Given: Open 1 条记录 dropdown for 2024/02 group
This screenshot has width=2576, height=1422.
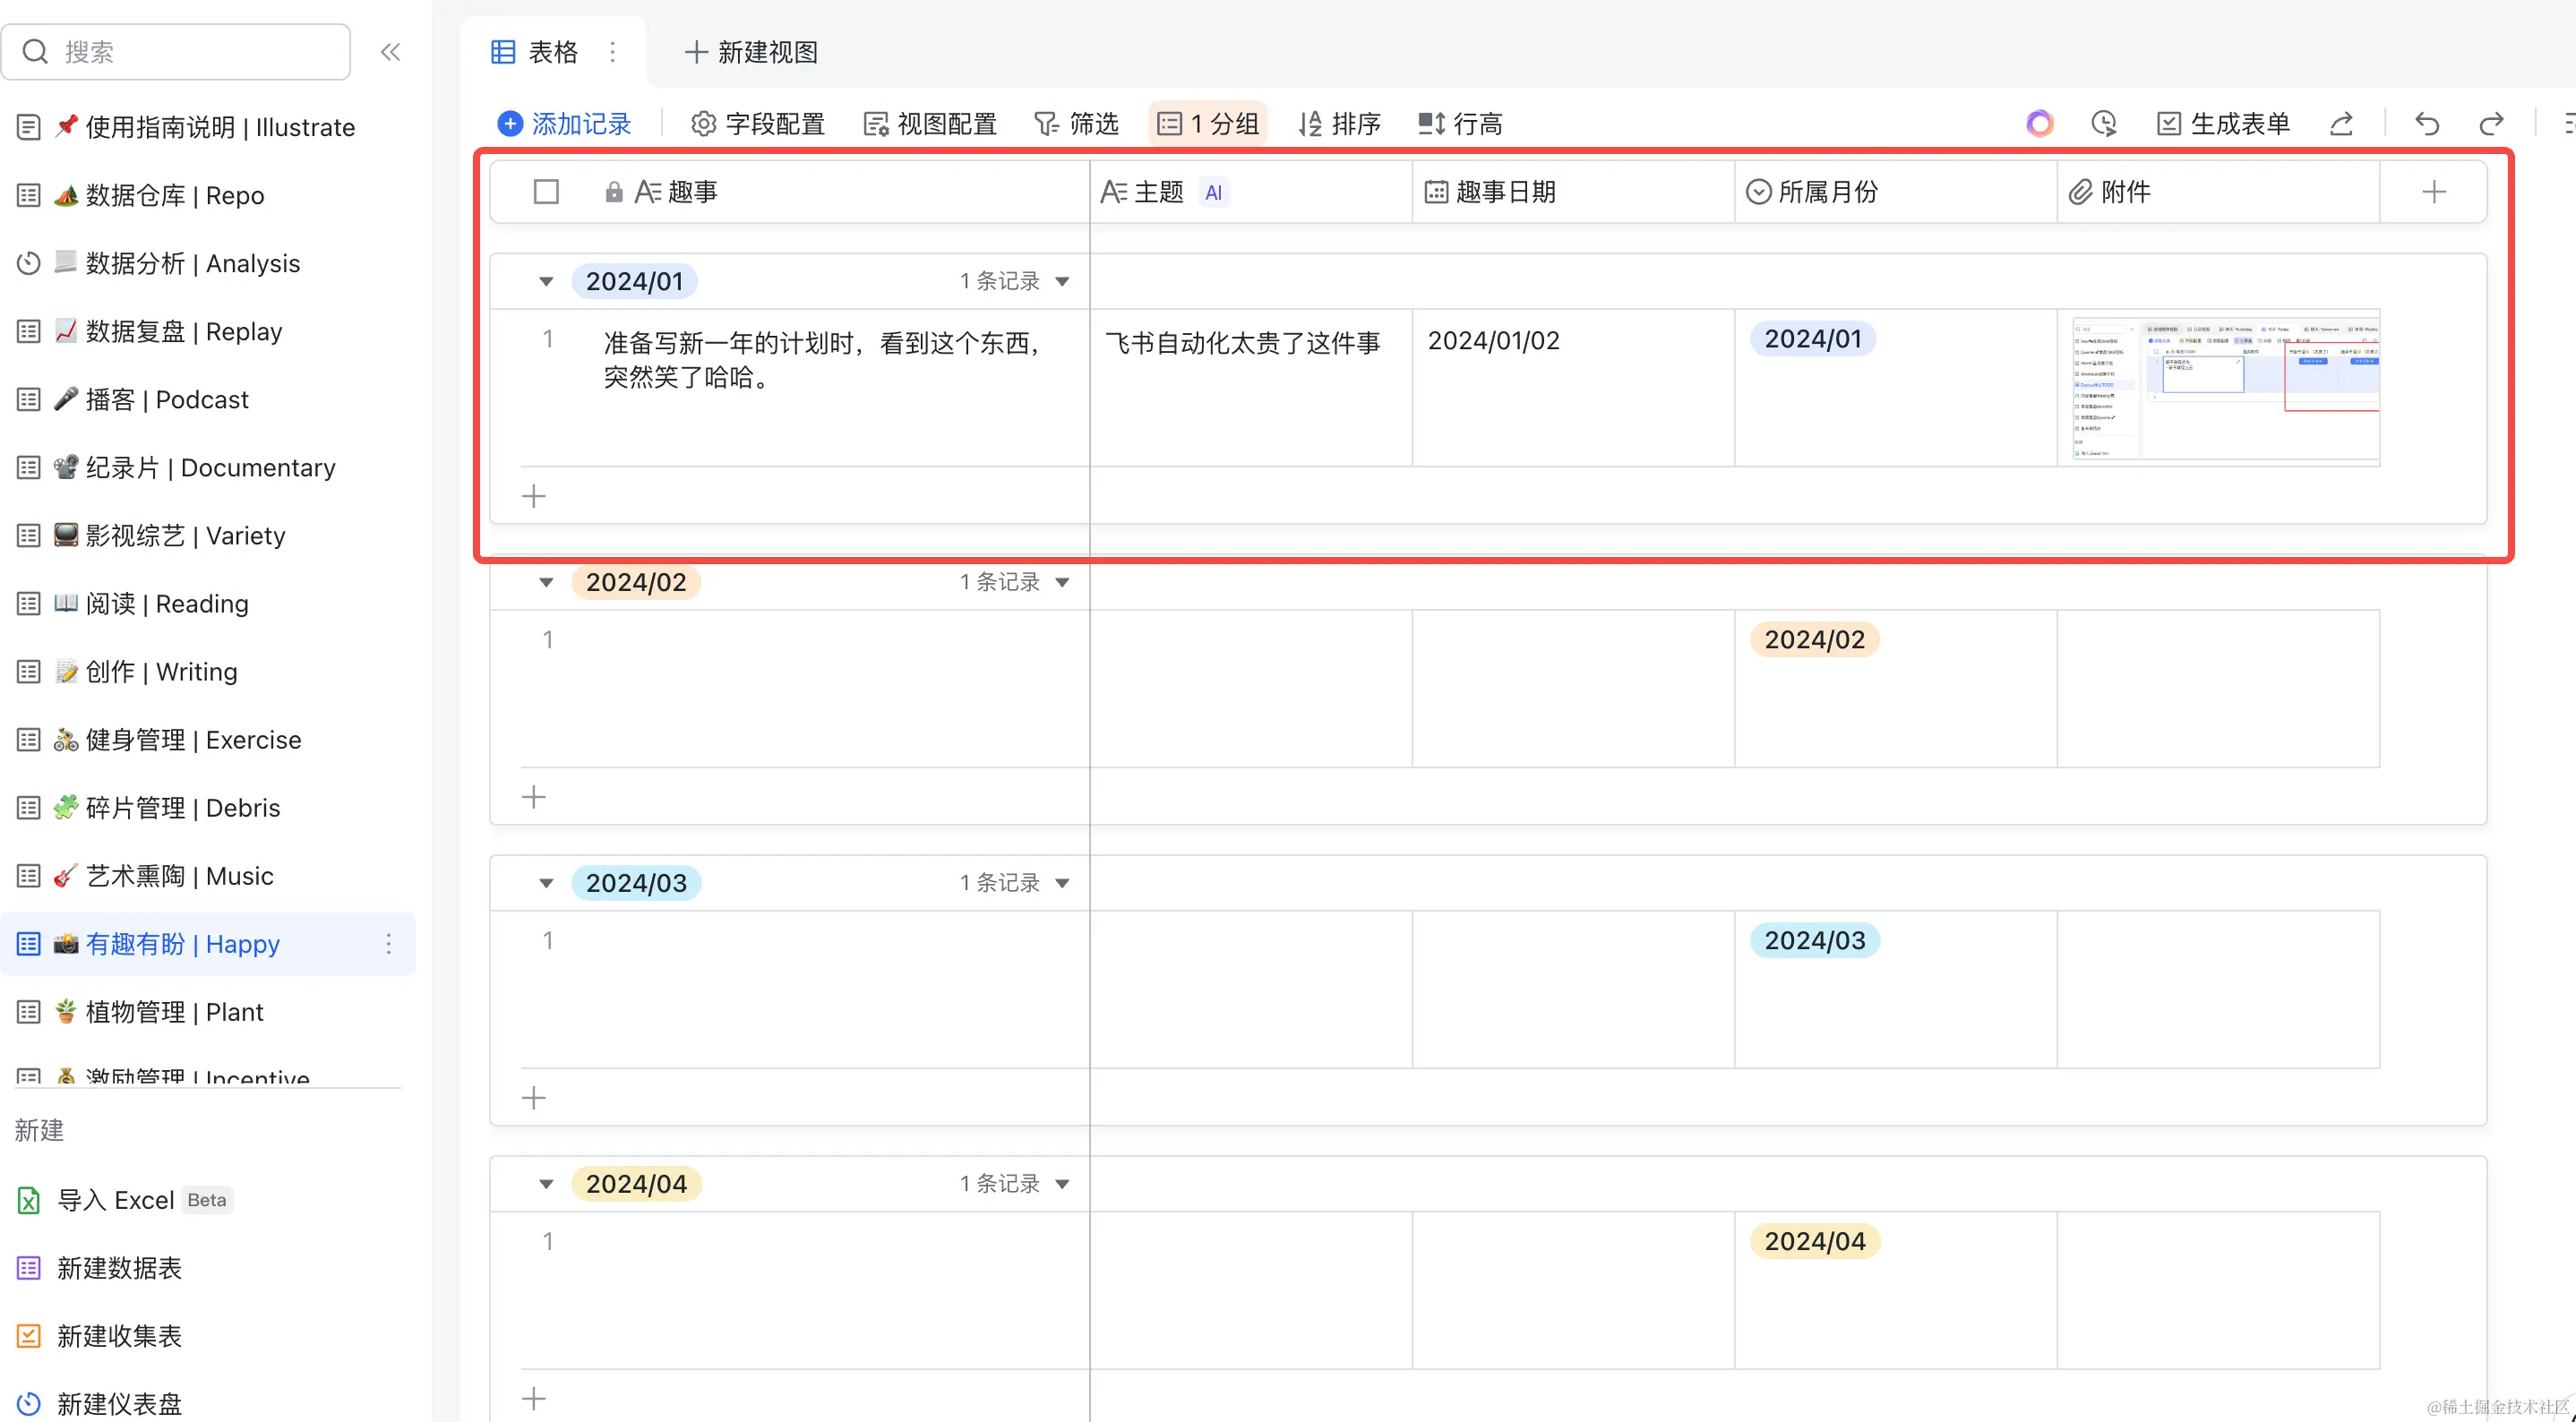Looking at the screenshot, I should pyautogui.click(x=1062, y=582).
